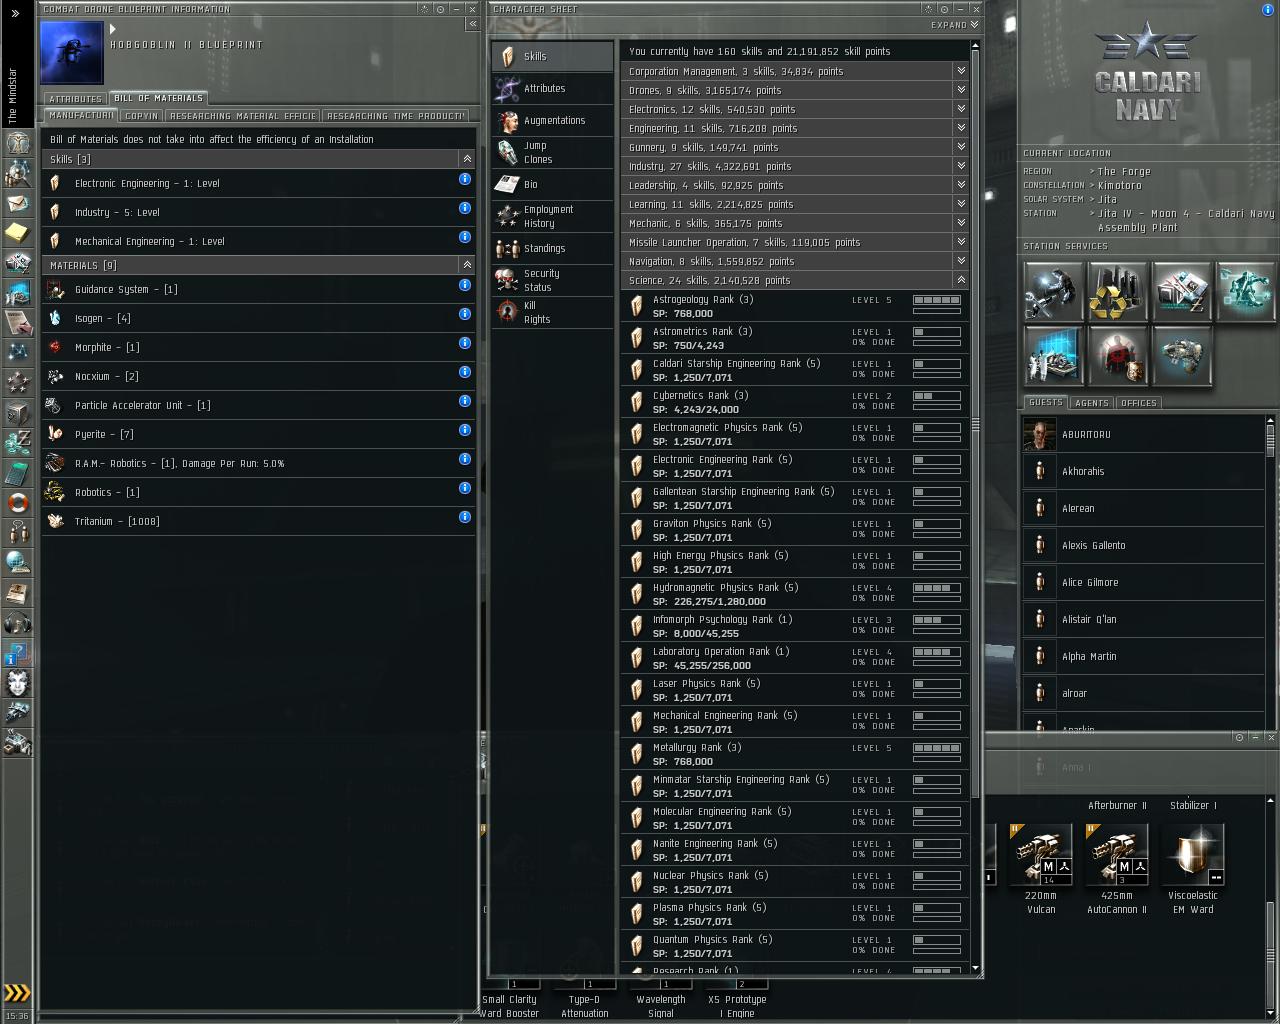
Task: Show info for Tritanium material
Action: click(x=465, y=517)
